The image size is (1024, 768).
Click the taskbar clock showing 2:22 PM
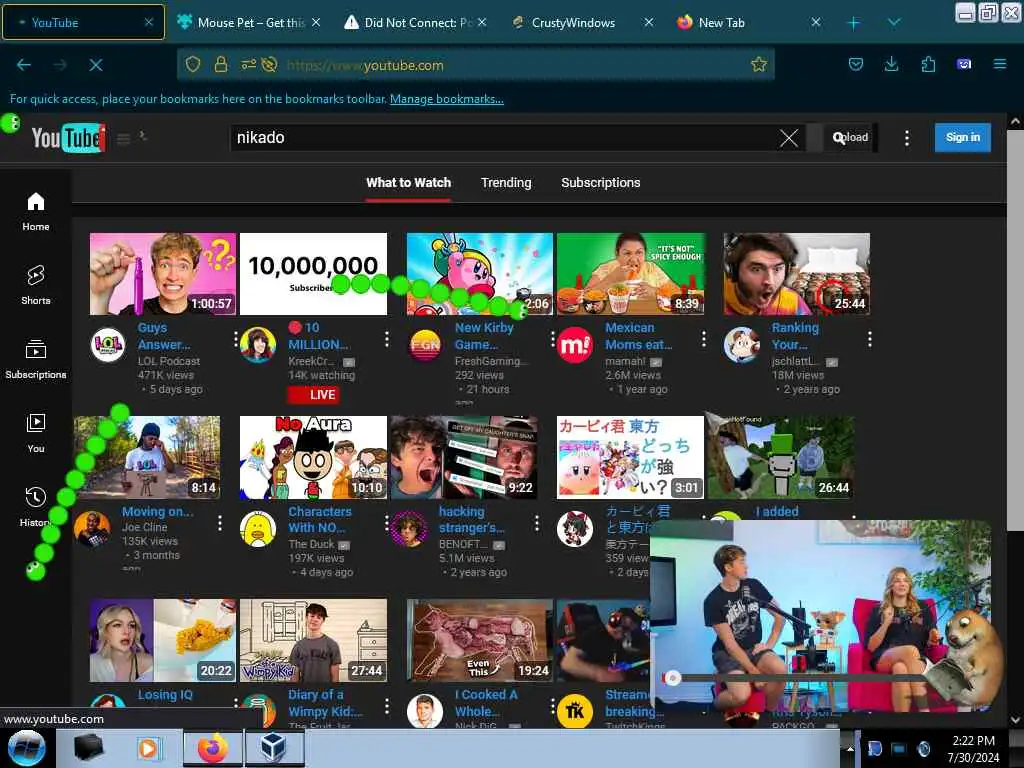click(x=973, y=749)
